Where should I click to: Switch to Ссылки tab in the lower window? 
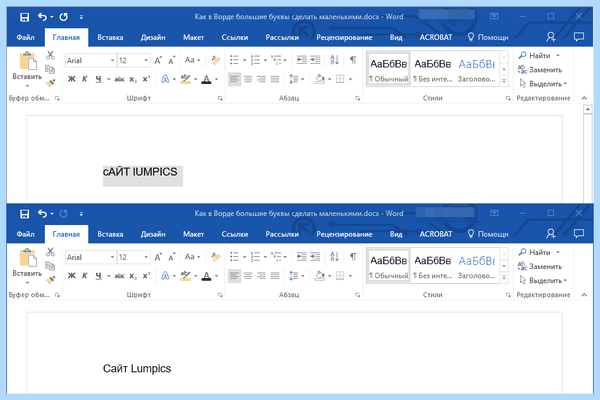235,234
